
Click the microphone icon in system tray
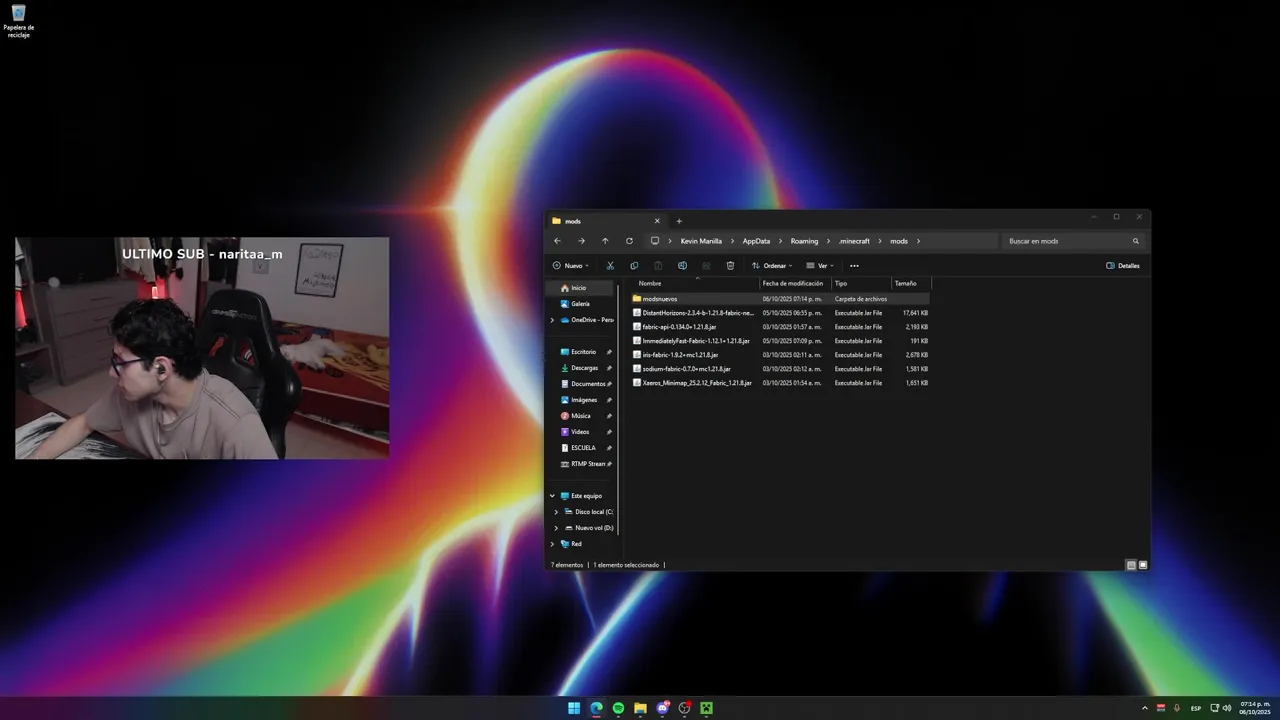1176,708
